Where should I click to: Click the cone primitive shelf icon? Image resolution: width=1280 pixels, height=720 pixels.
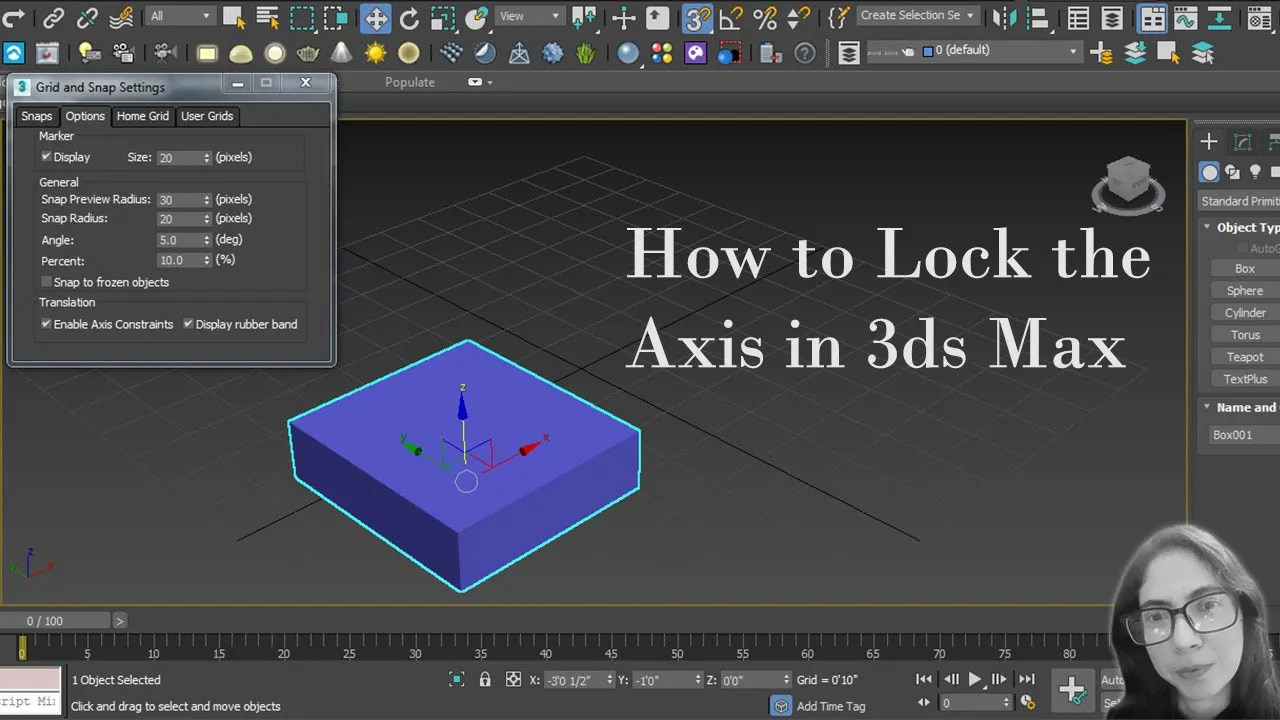[341, 53]
